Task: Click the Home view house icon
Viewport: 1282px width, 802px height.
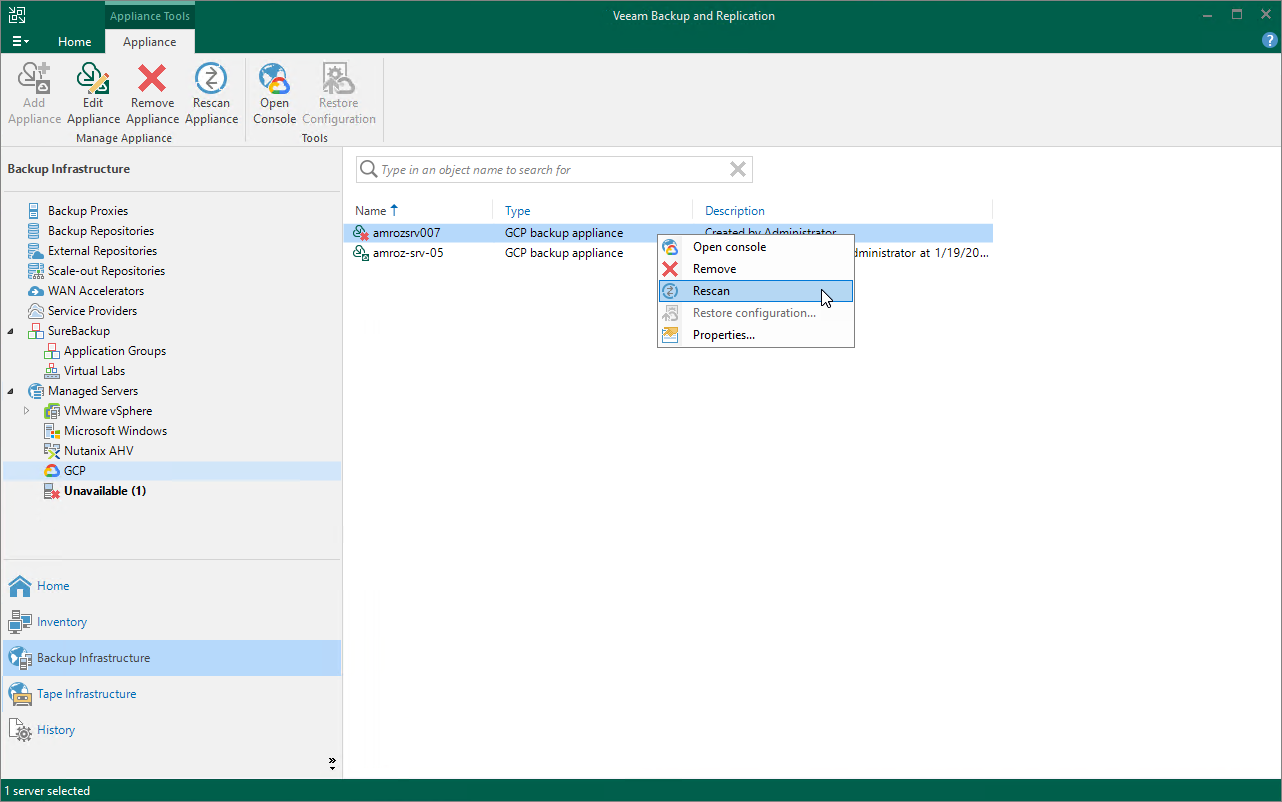Action: pyautogui.click(x=20, y=586)
